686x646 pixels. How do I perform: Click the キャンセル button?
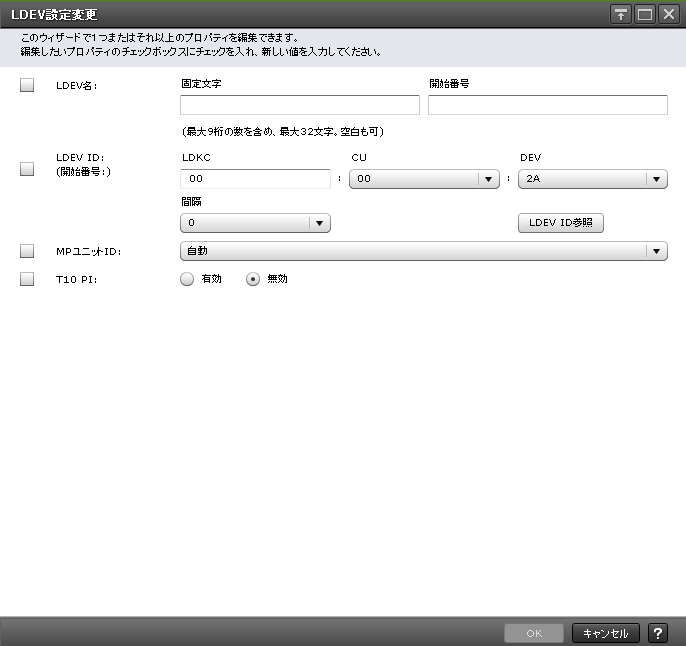point(605,633)
